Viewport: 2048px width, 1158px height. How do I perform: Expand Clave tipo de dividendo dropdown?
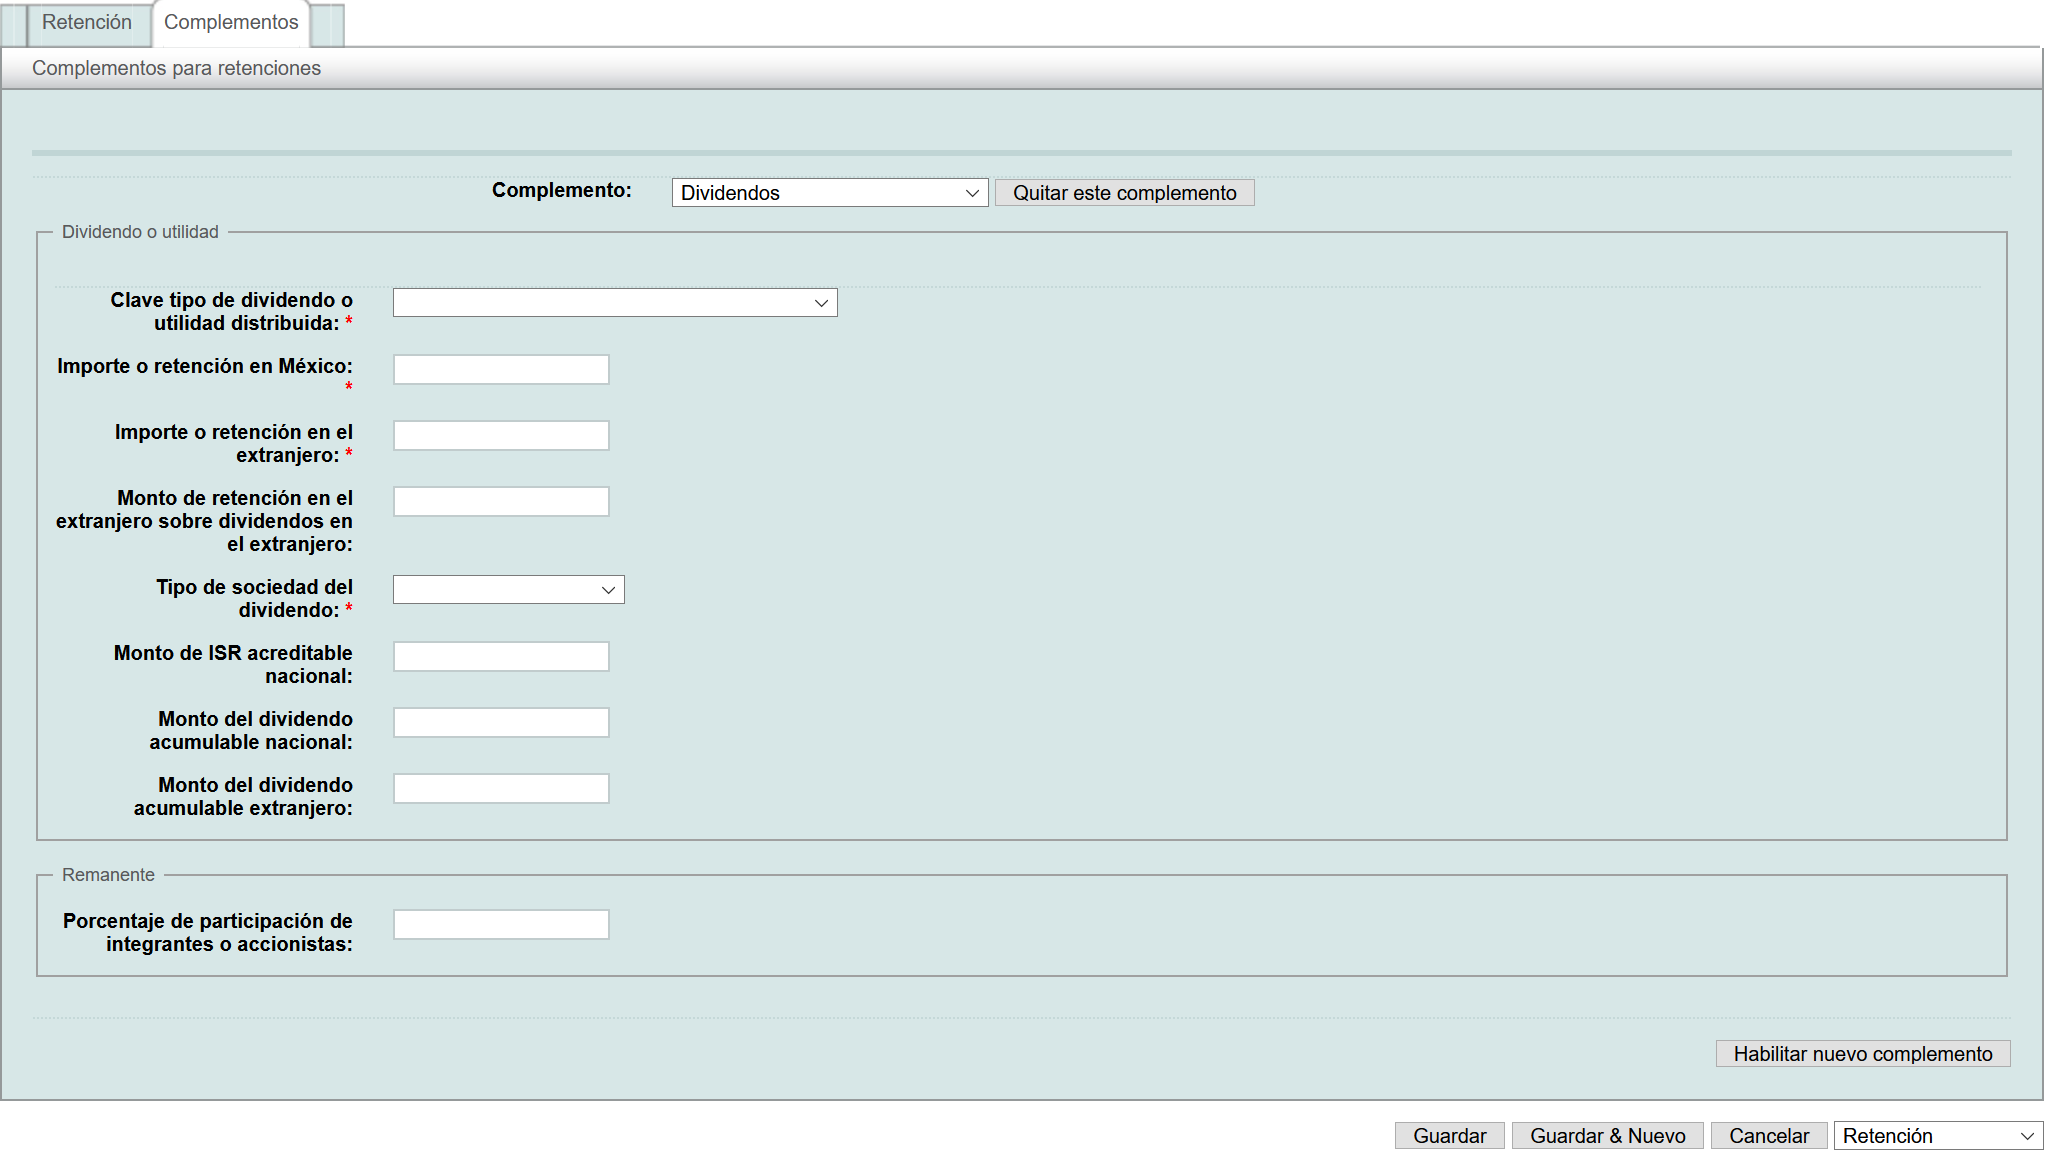point(614,303)
